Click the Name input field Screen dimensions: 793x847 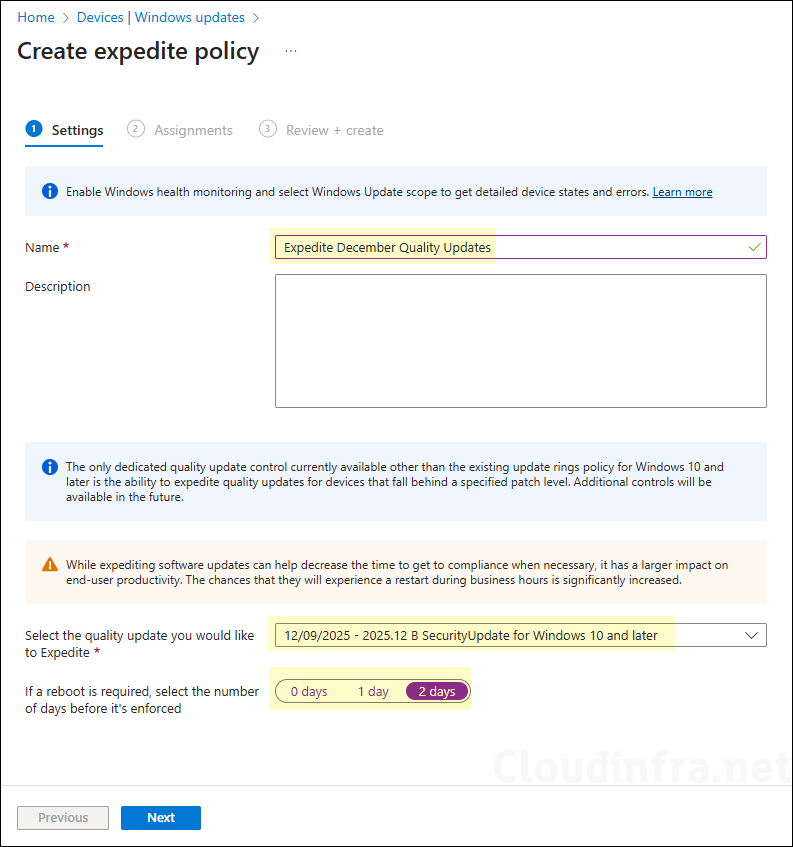pos(500,247)
